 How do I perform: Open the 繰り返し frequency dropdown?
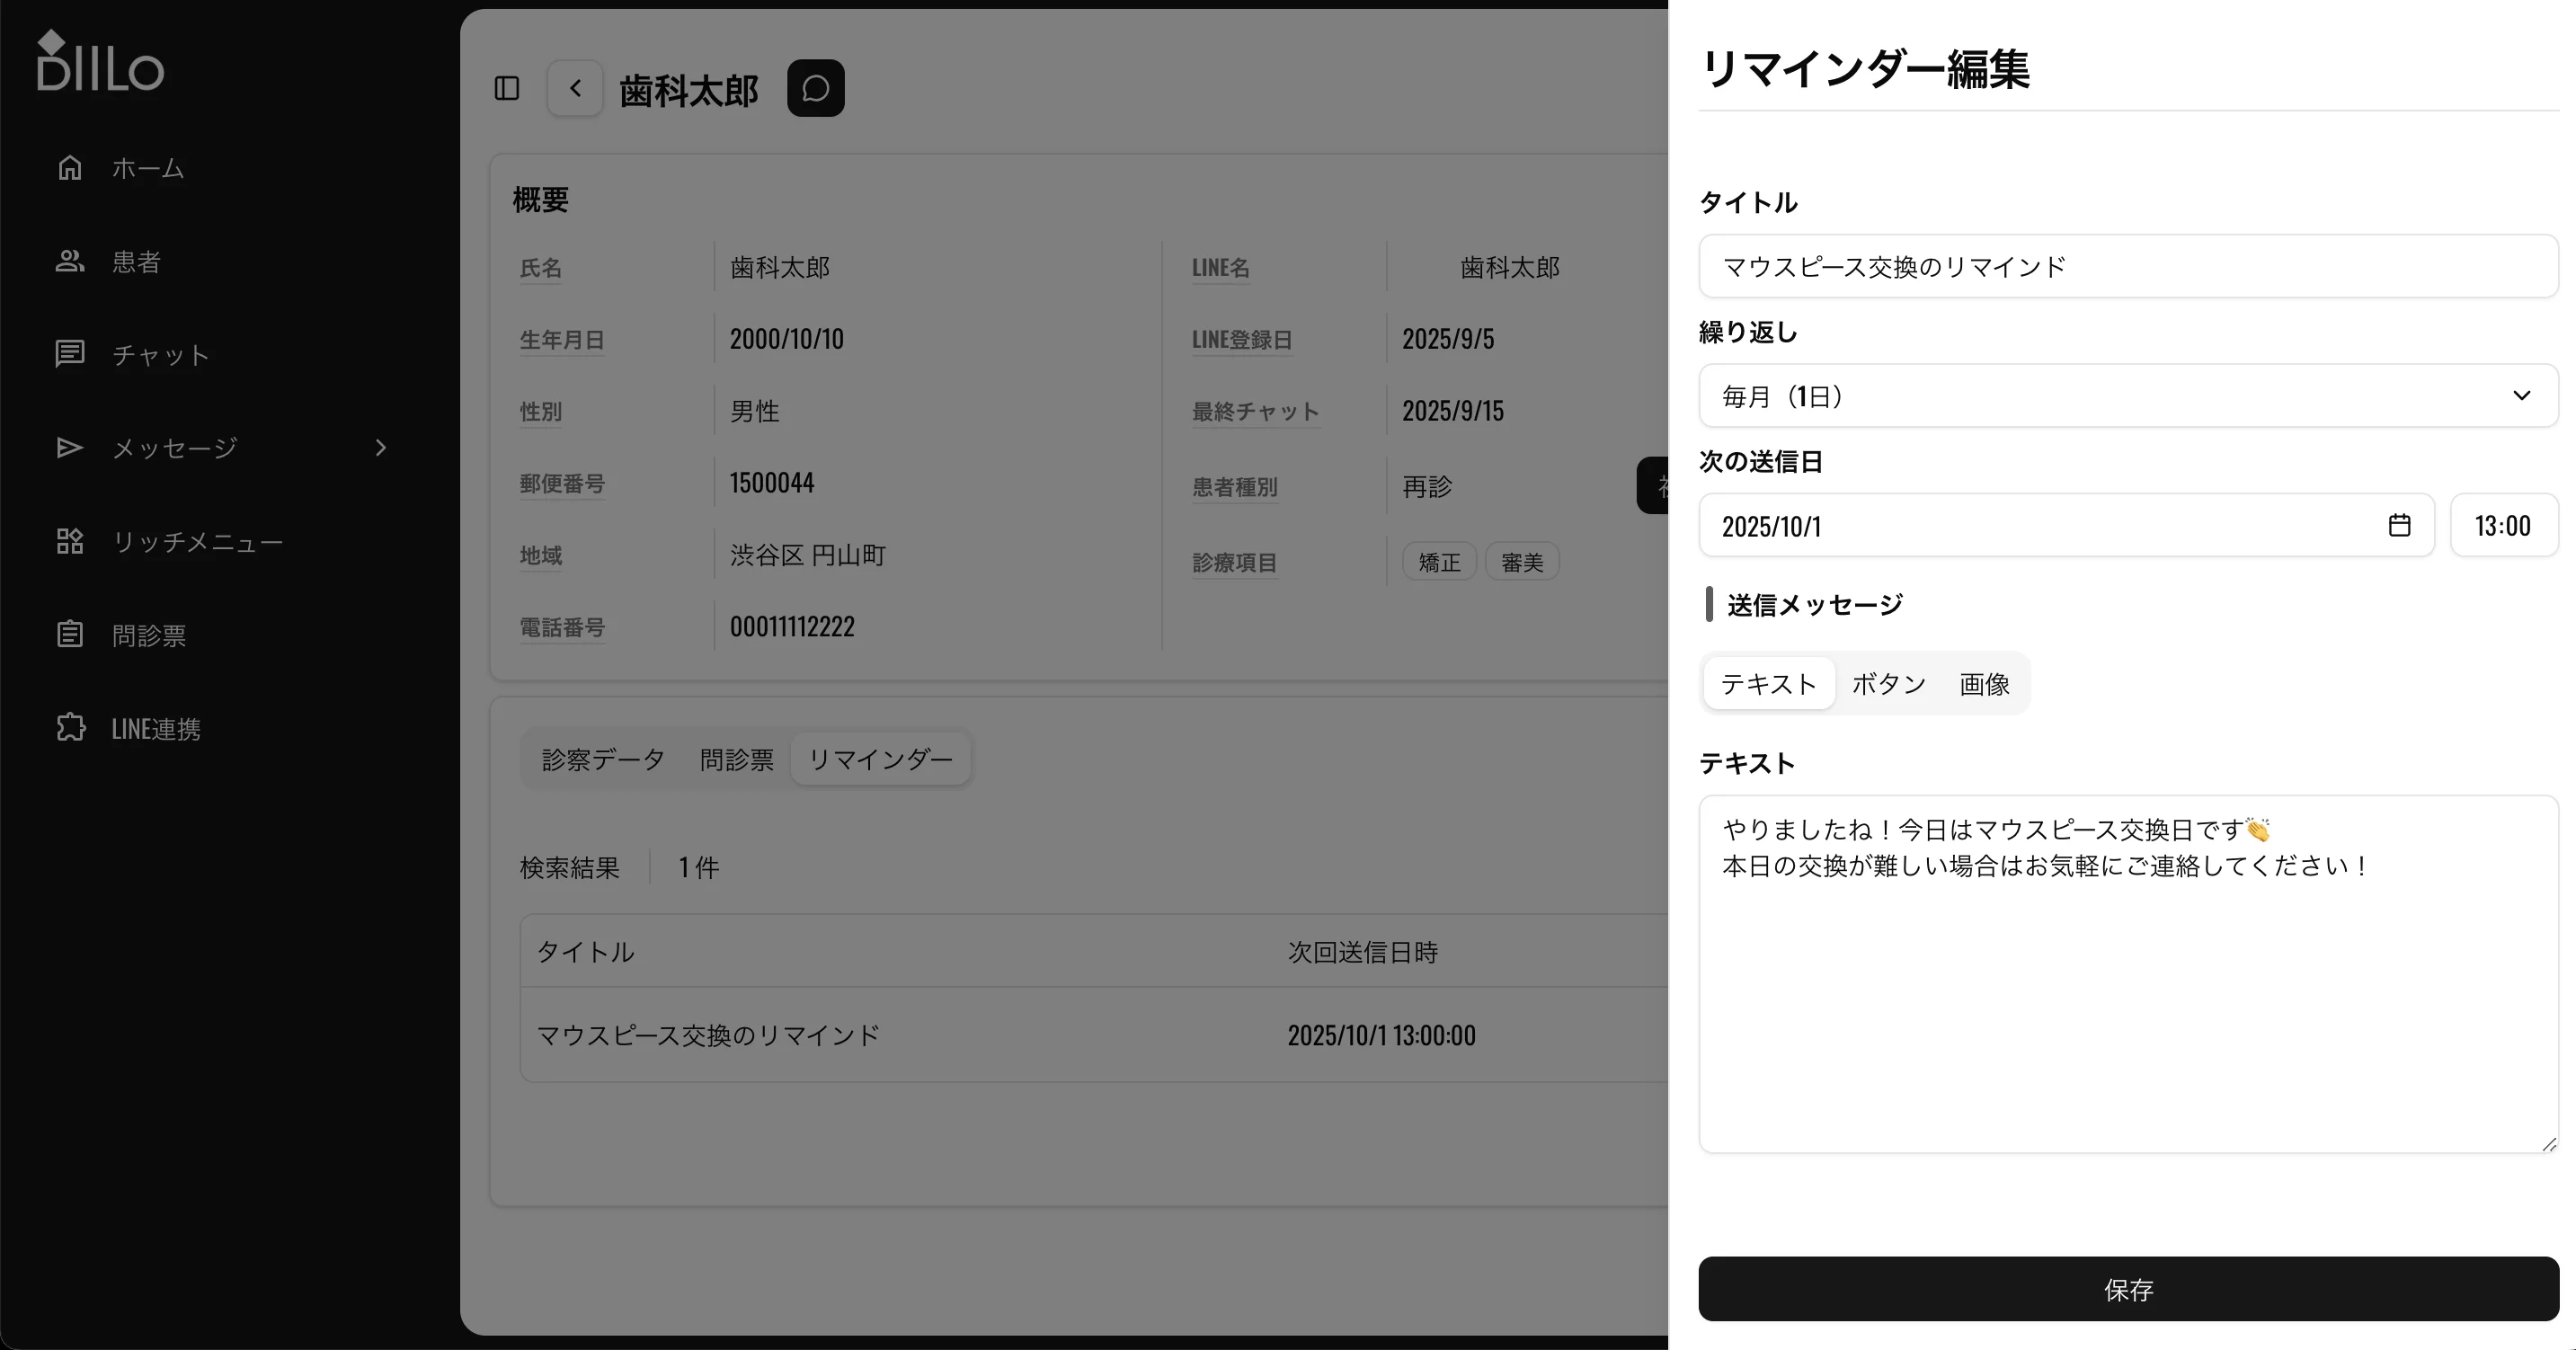[x=2126, y=395]
